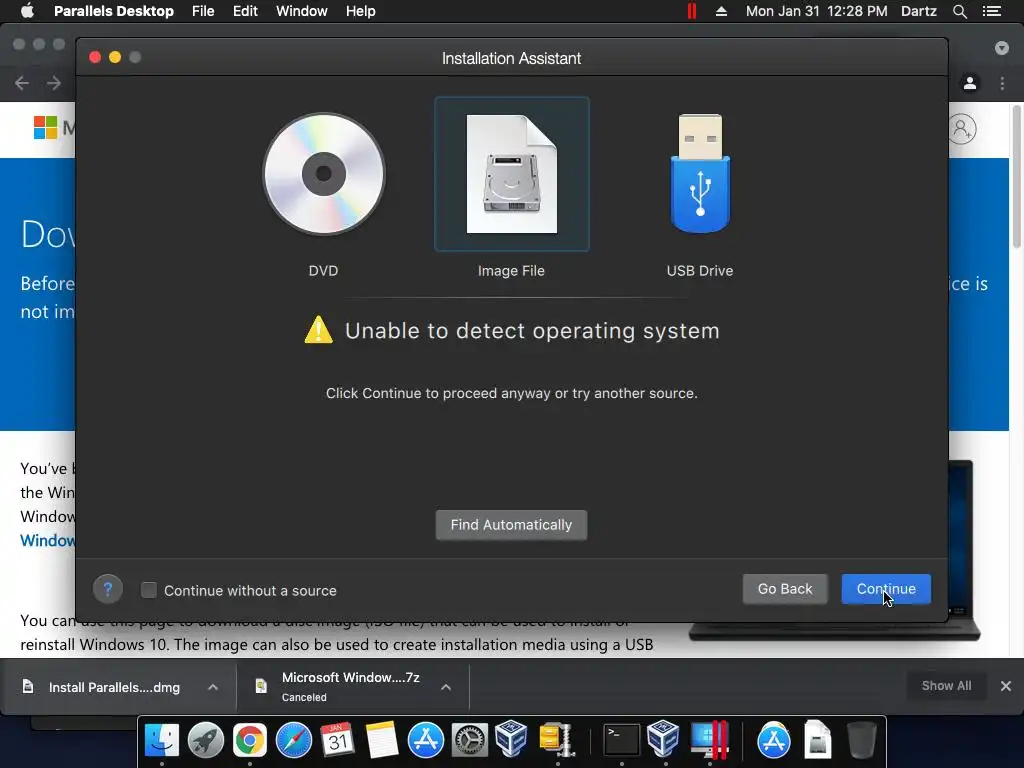Check Continue without a source
The image size is (1024, 768).
[x=149, y=590]
